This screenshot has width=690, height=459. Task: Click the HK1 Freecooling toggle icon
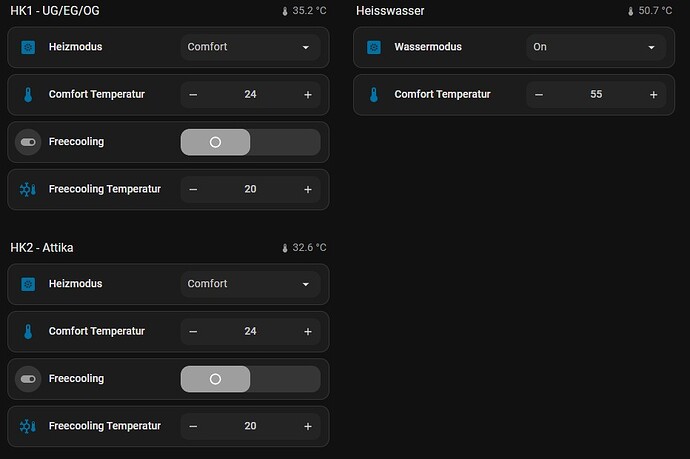tap(28, 142)
